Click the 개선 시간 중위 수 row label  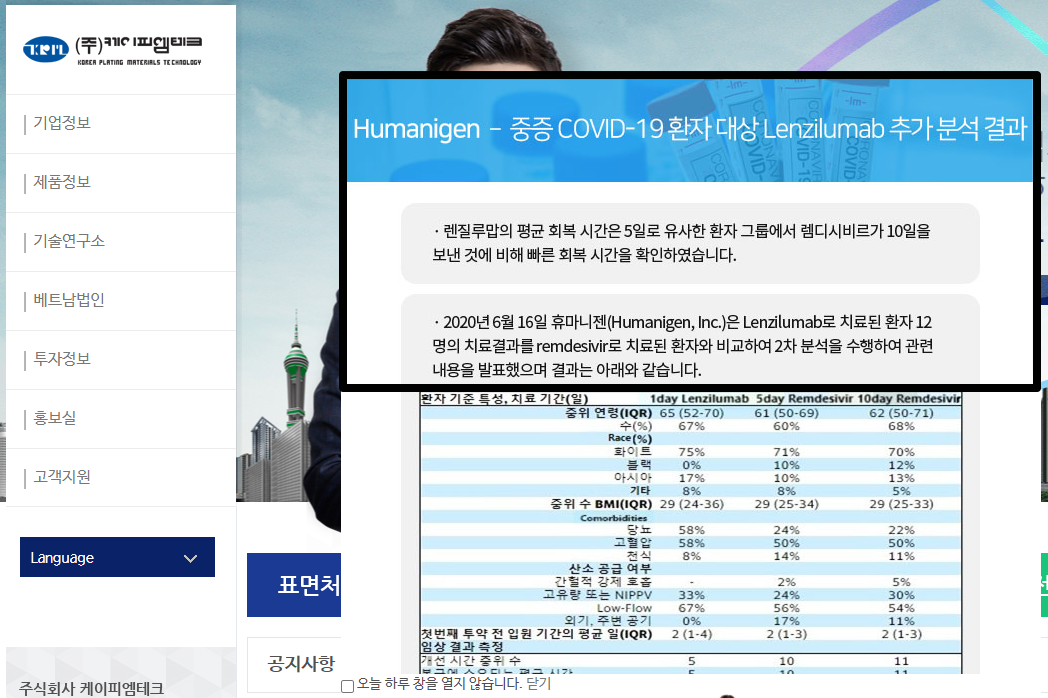pyautogui.click(x=471, y=661)
